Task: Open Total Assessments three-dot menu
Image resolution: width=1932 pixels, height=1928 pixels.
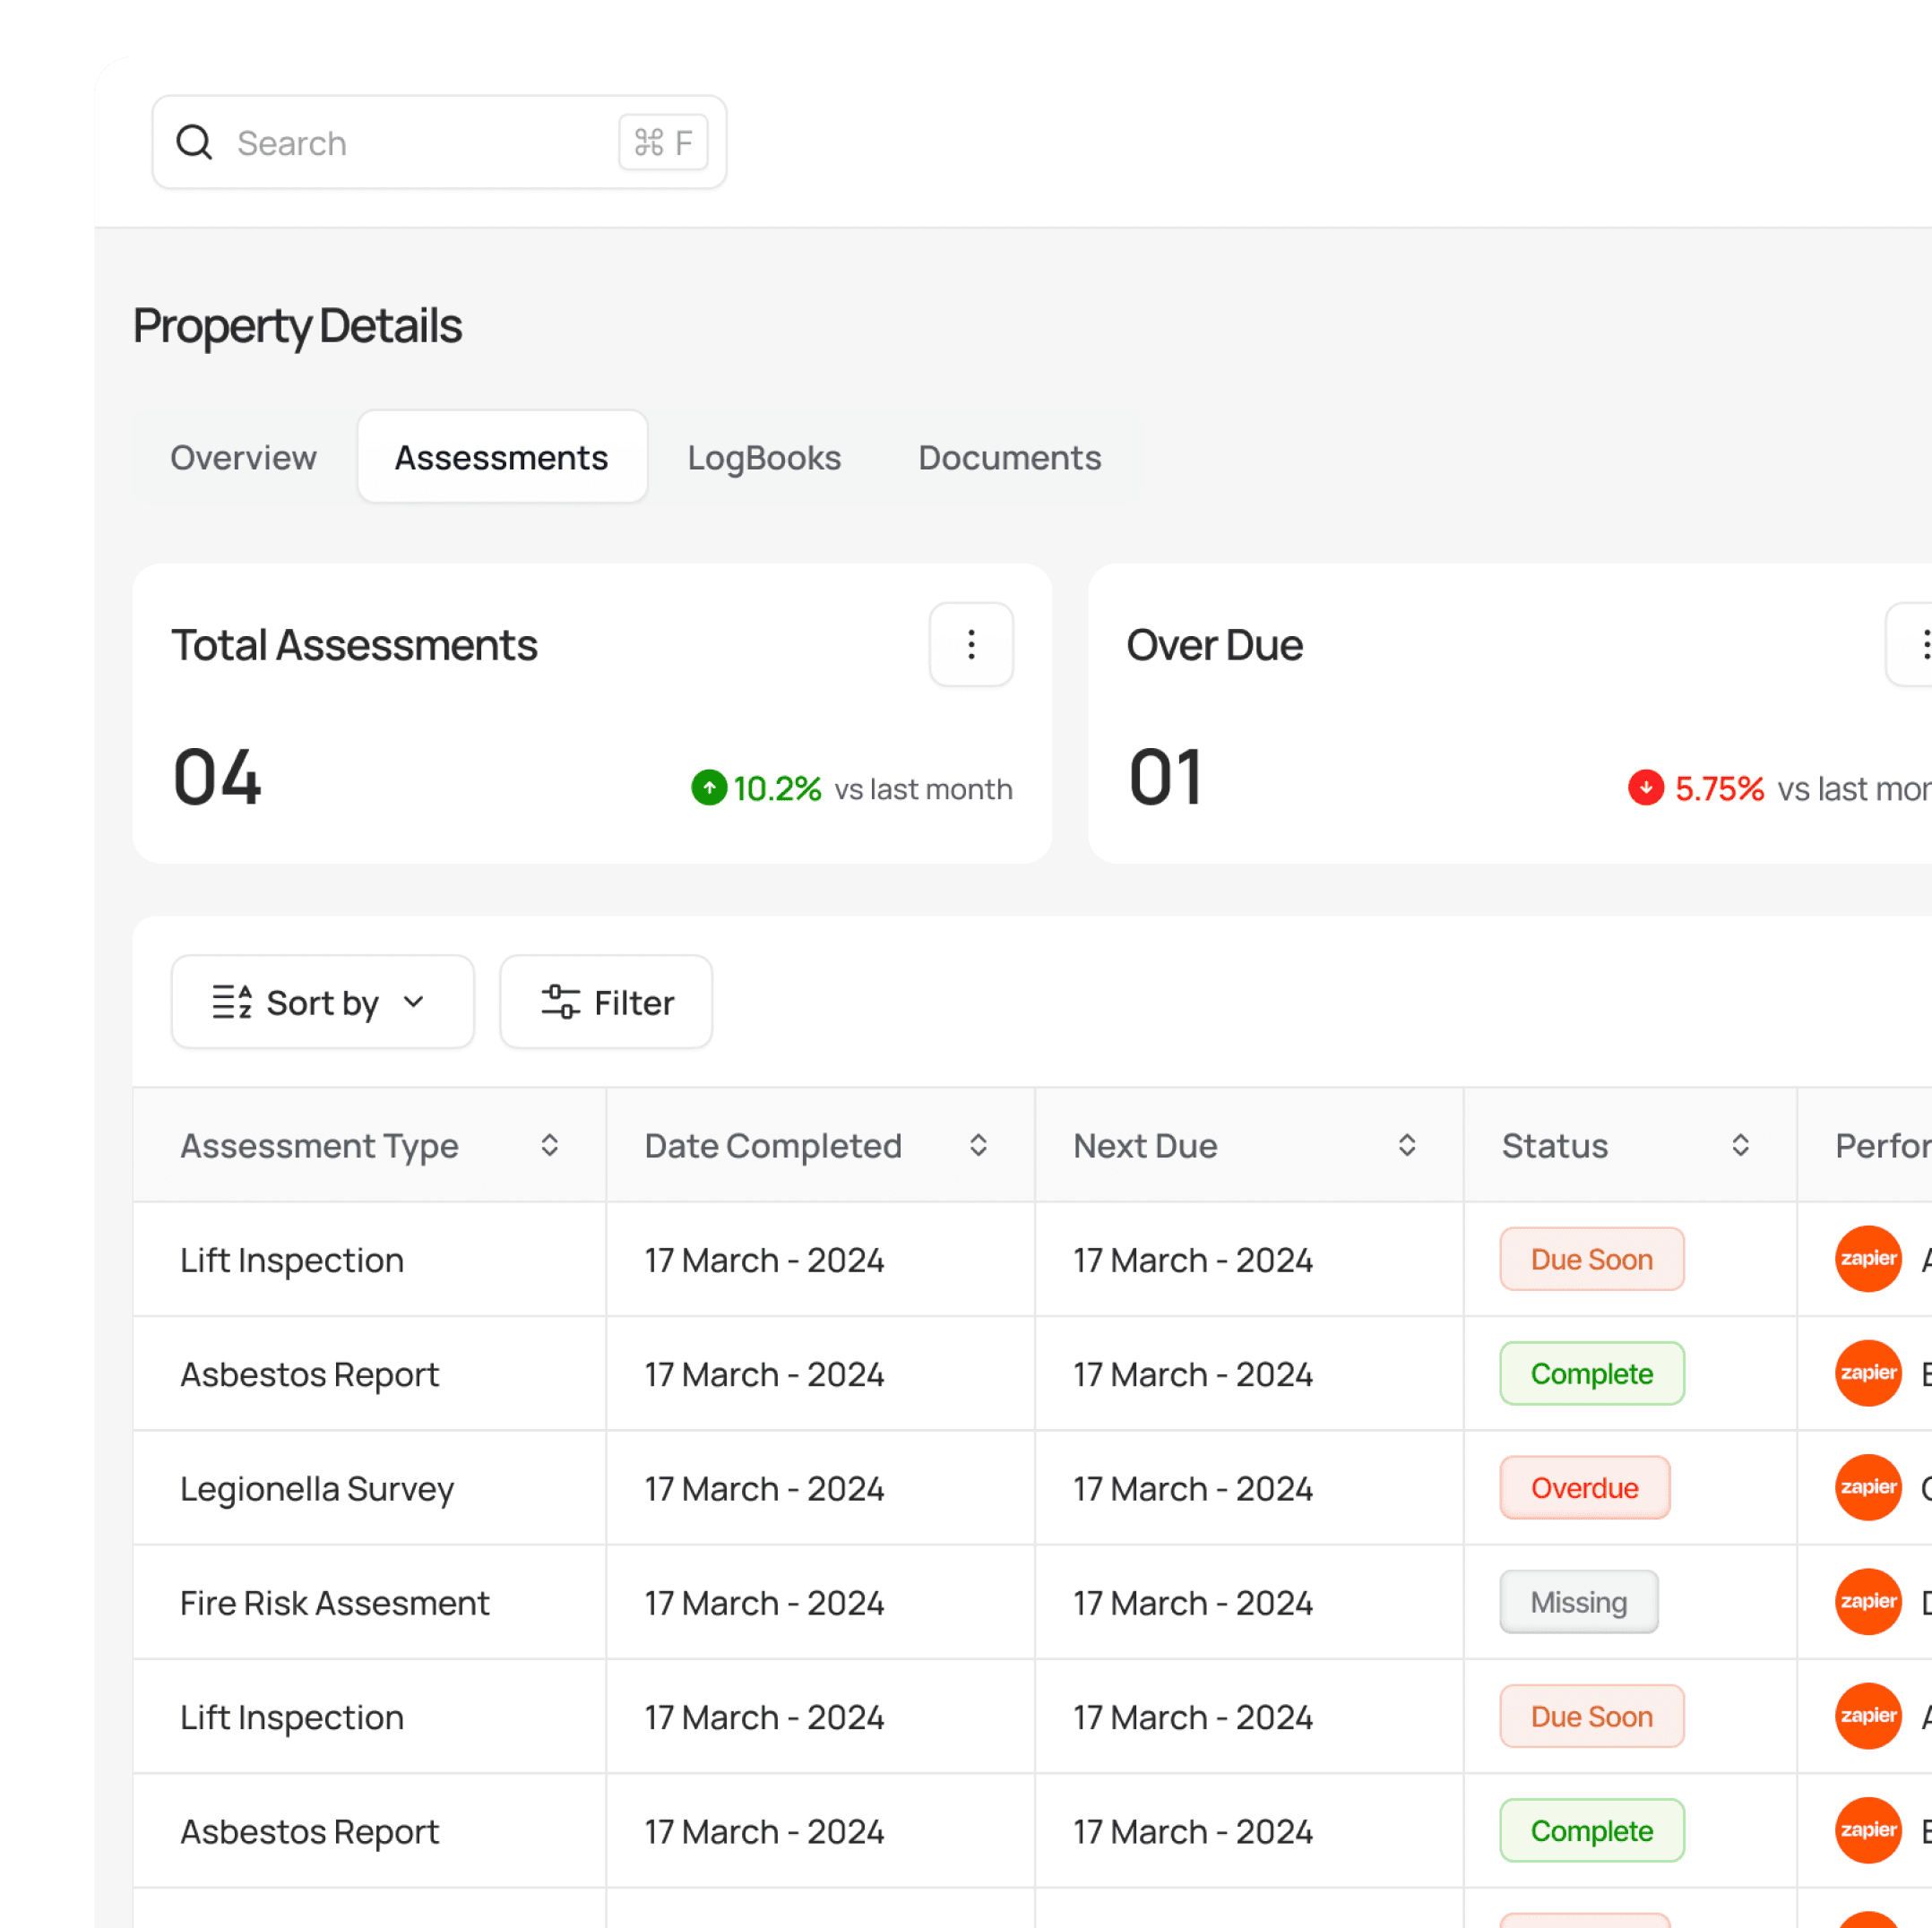Action: [971, 644]
